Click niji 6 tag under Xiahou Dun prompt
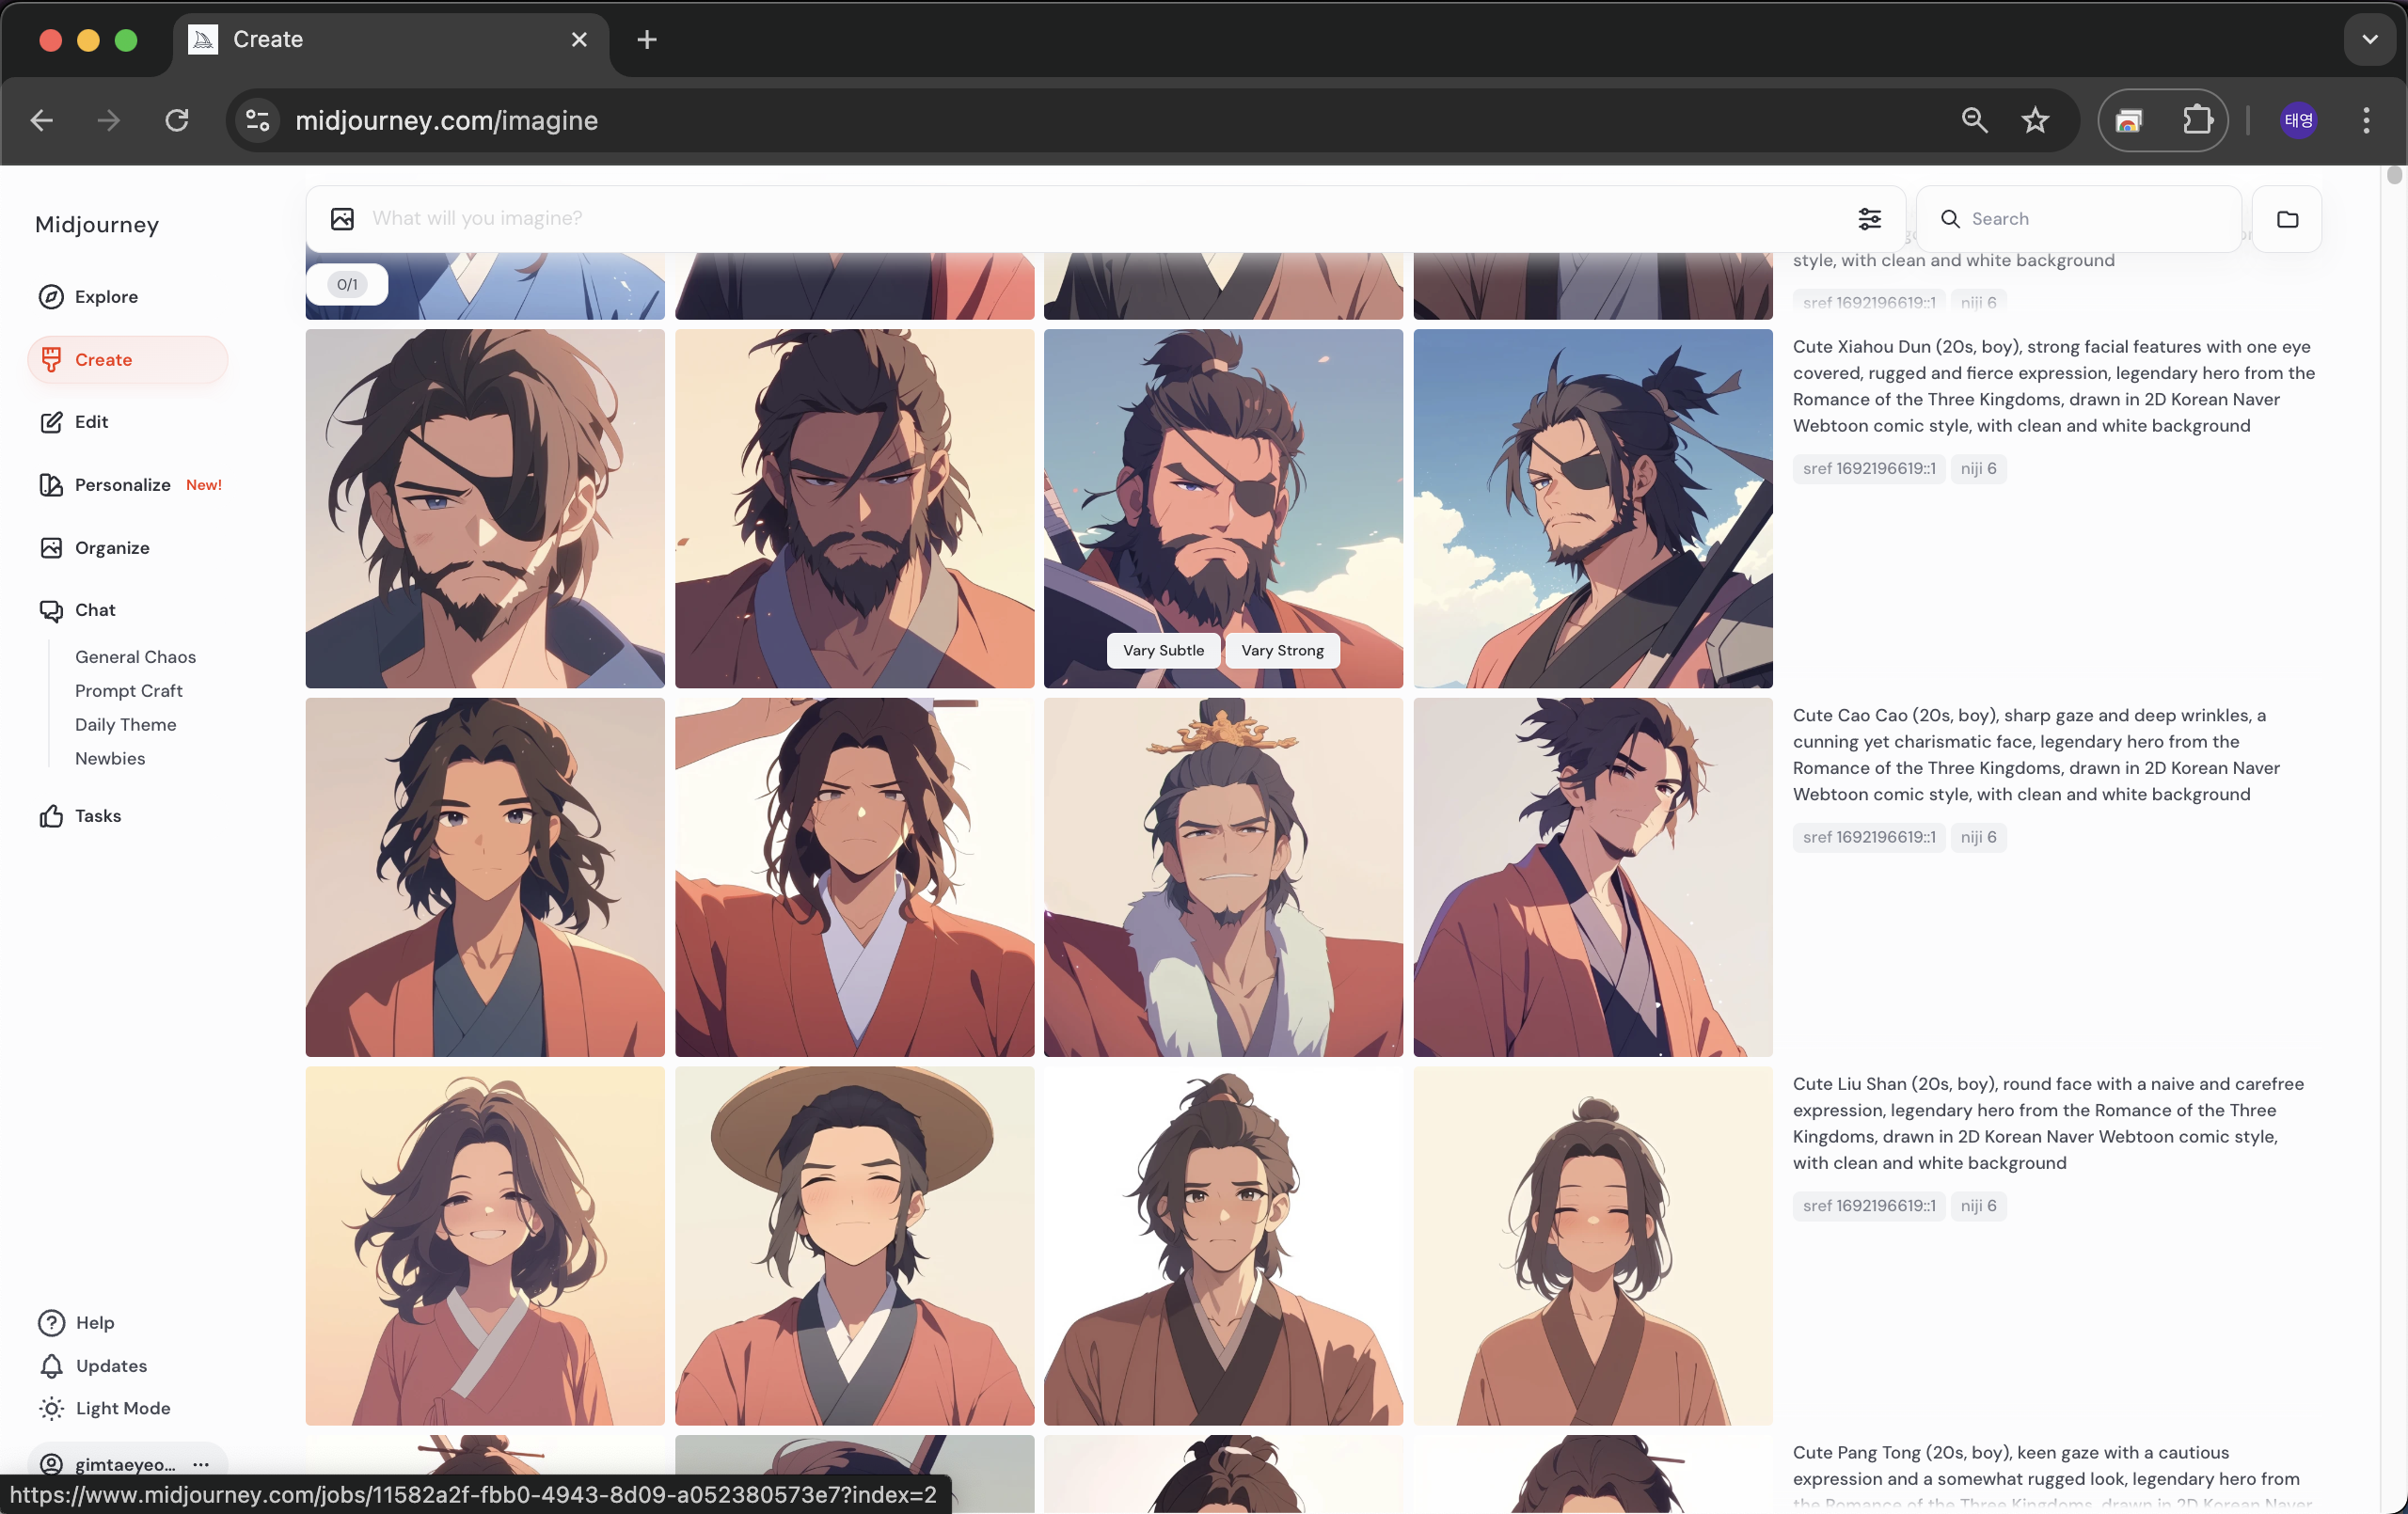The width and height of the screenshot is (2408, 1514). 1978,469
